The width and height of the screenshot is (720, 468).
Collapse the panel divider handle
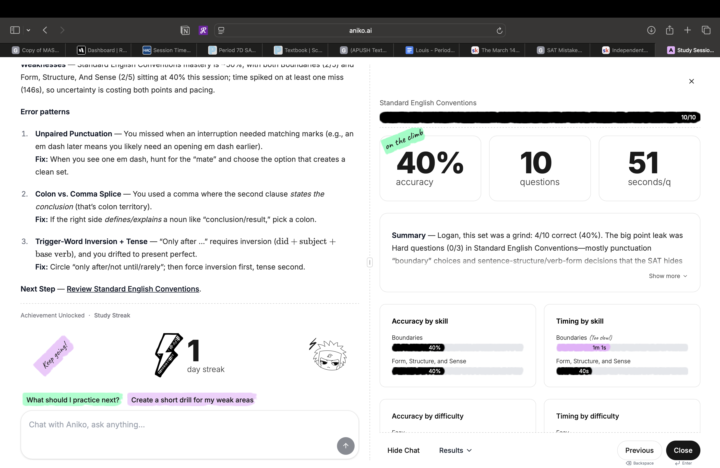pos(370,263)
